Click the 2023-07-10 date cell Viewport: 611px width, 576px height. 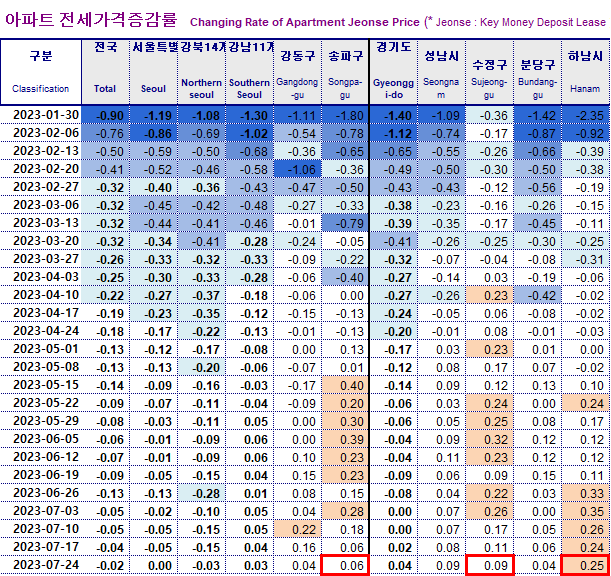point(41,528)
